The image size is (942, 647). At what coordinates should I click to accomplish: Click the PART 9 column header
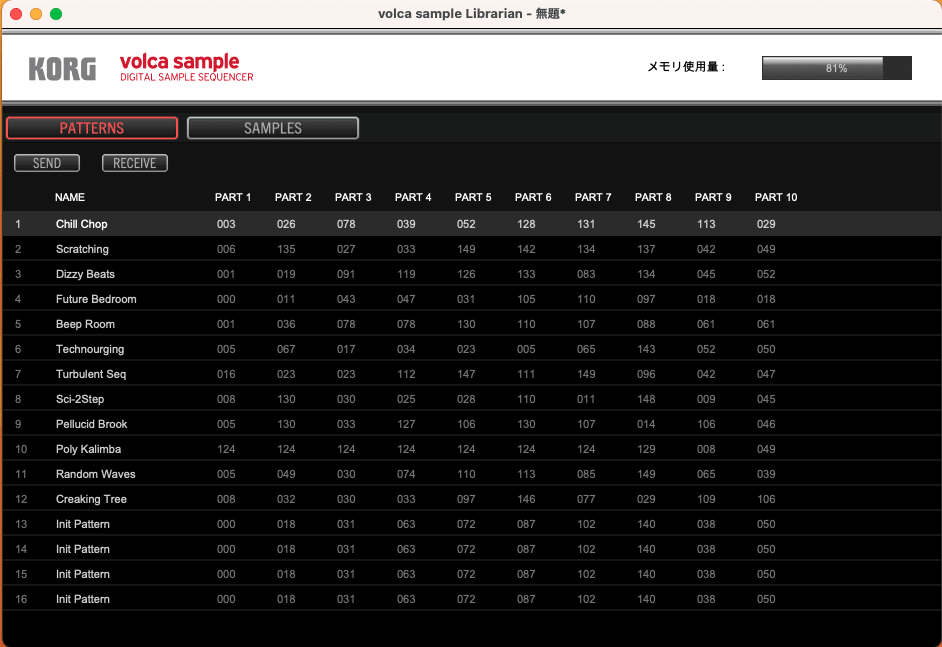713,197
